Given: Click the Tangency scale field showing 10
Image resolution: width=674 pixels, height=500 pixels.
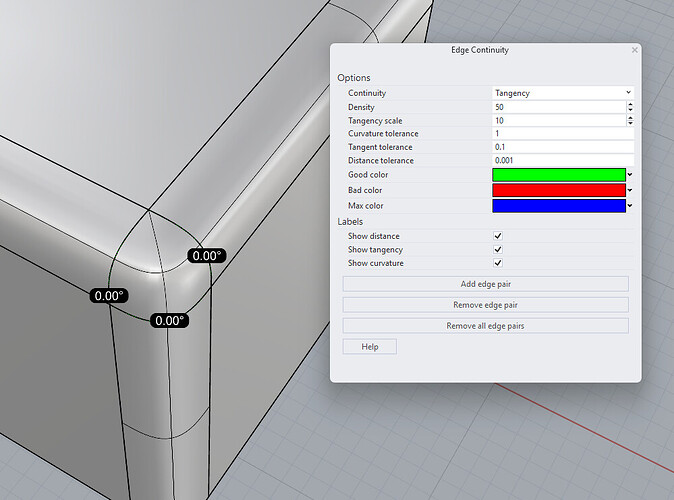Looking at the screenshot, I should 559,120.
